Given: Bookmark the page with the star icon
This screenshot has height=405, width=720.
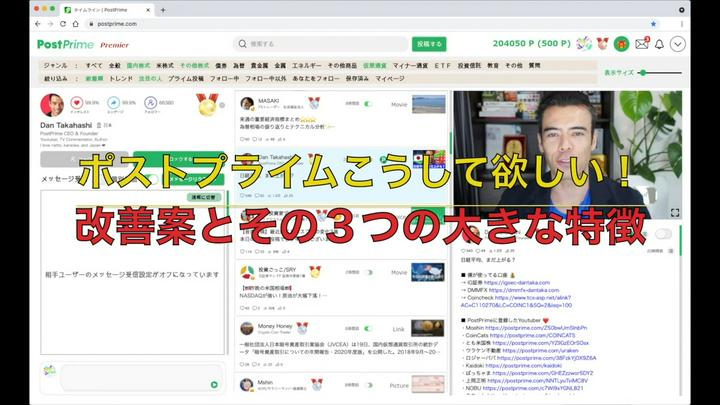Looking at the screenshot, I should tap(653, 24).
